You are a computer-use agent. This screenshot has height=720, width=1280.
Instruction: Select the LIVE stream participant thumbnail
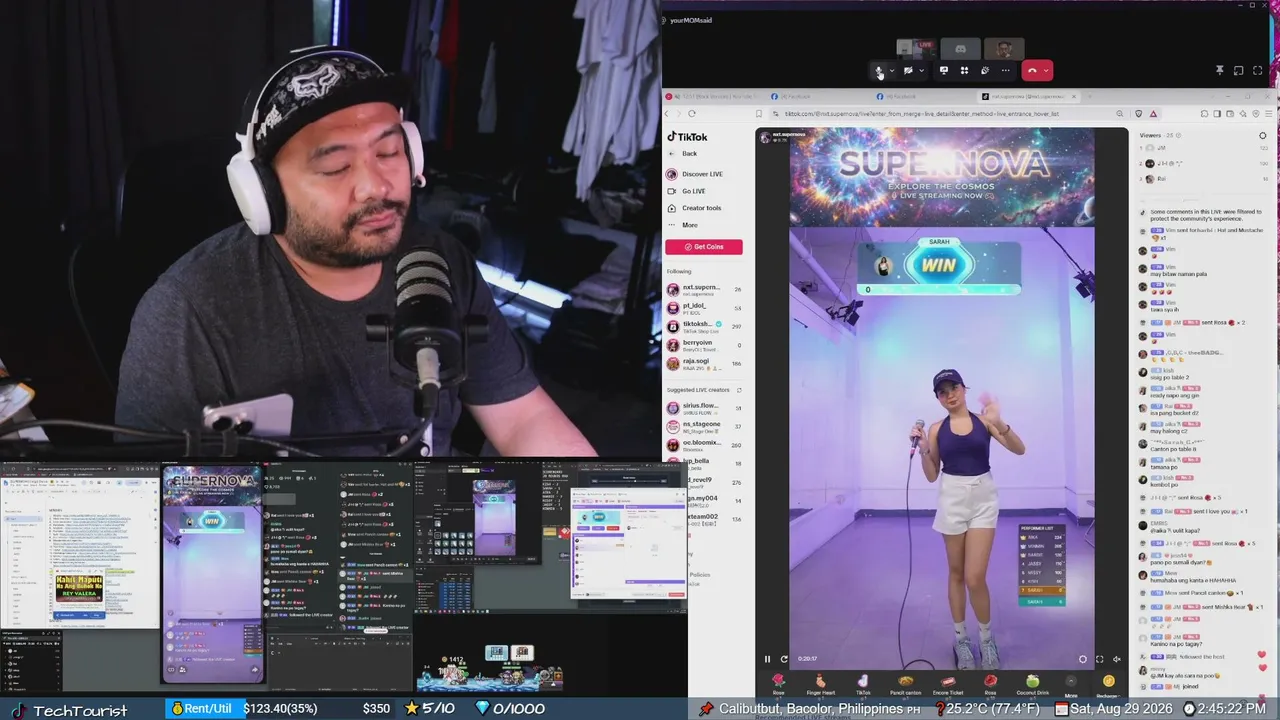(916, 48)
